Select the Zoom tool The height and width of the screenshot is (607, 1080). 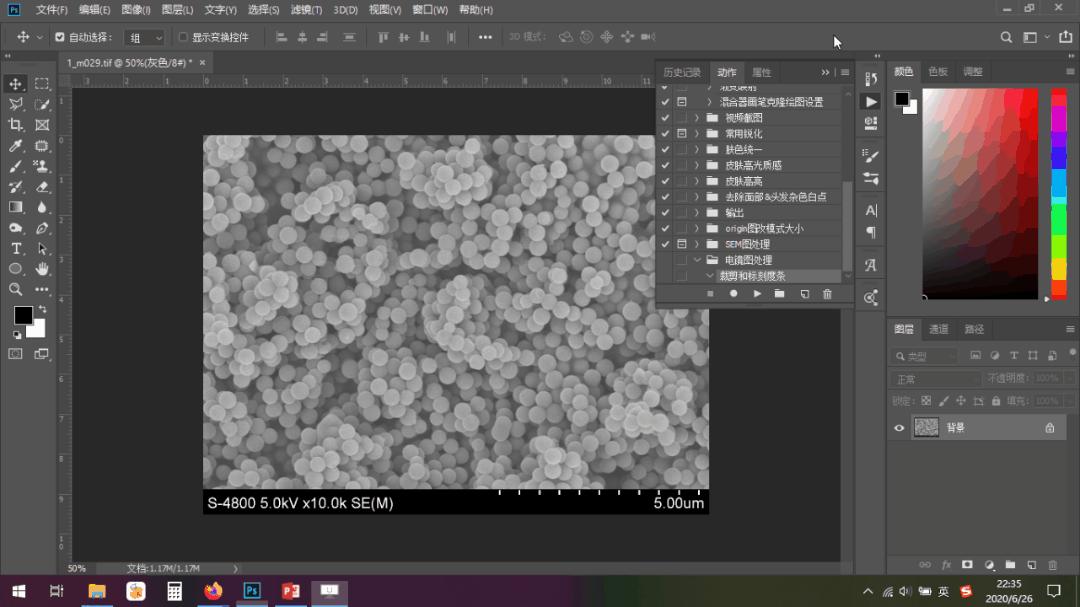tap(15, 289)
